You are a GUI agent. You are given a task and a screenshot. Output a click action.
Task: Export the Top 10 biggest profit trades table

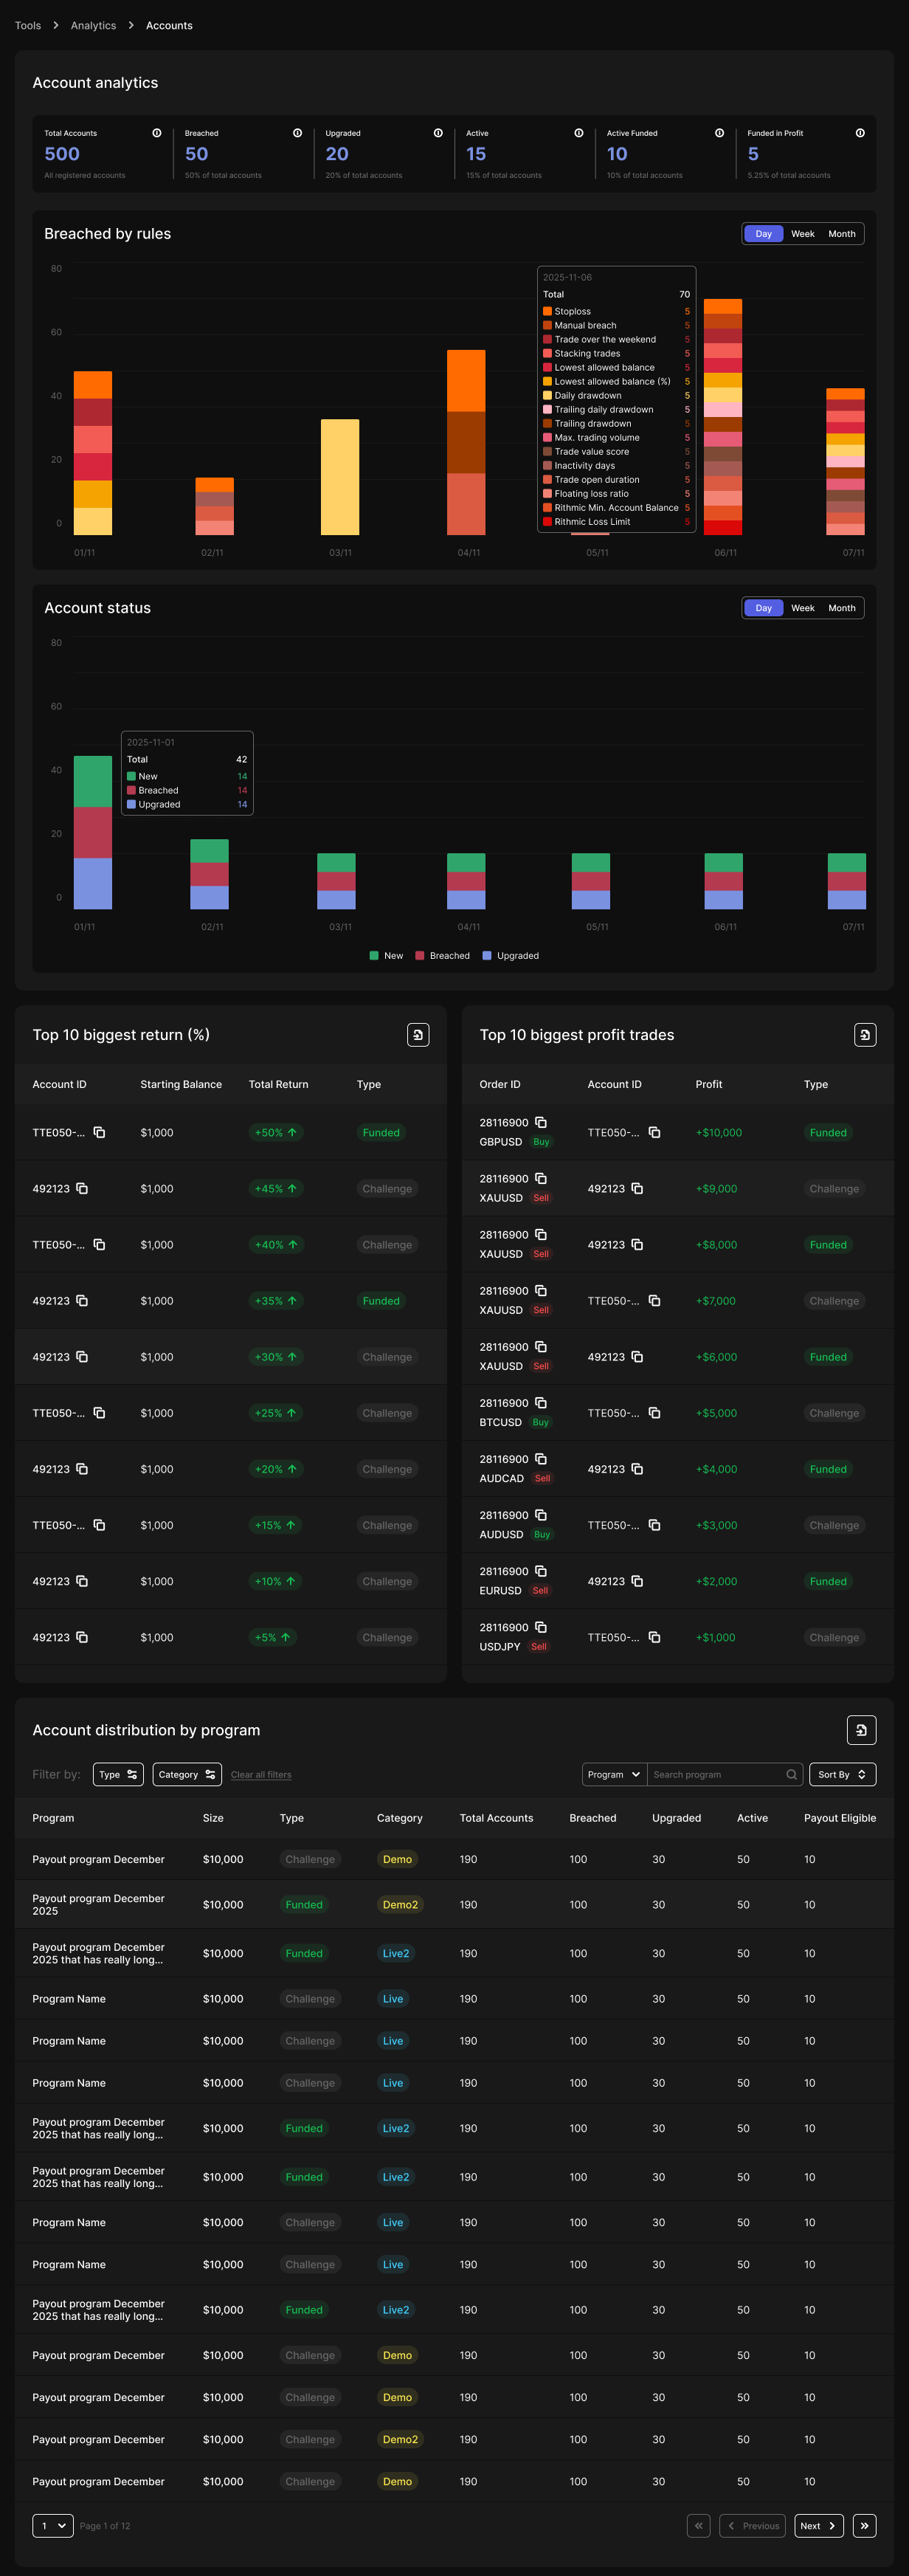click(x=865, y=1035)
